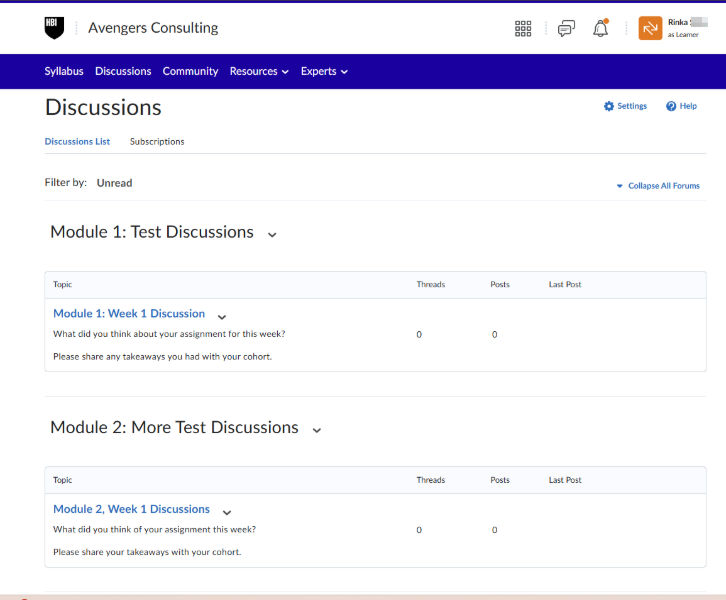Open the notifications bell icon
This screenshot has width=726, height=600.
(x=601, y=28)
